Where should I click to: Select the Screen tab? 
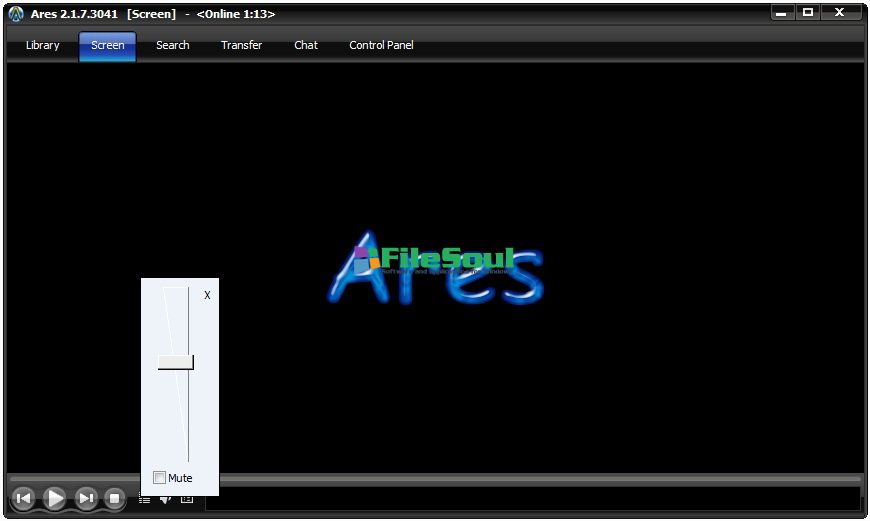point(108,45)
